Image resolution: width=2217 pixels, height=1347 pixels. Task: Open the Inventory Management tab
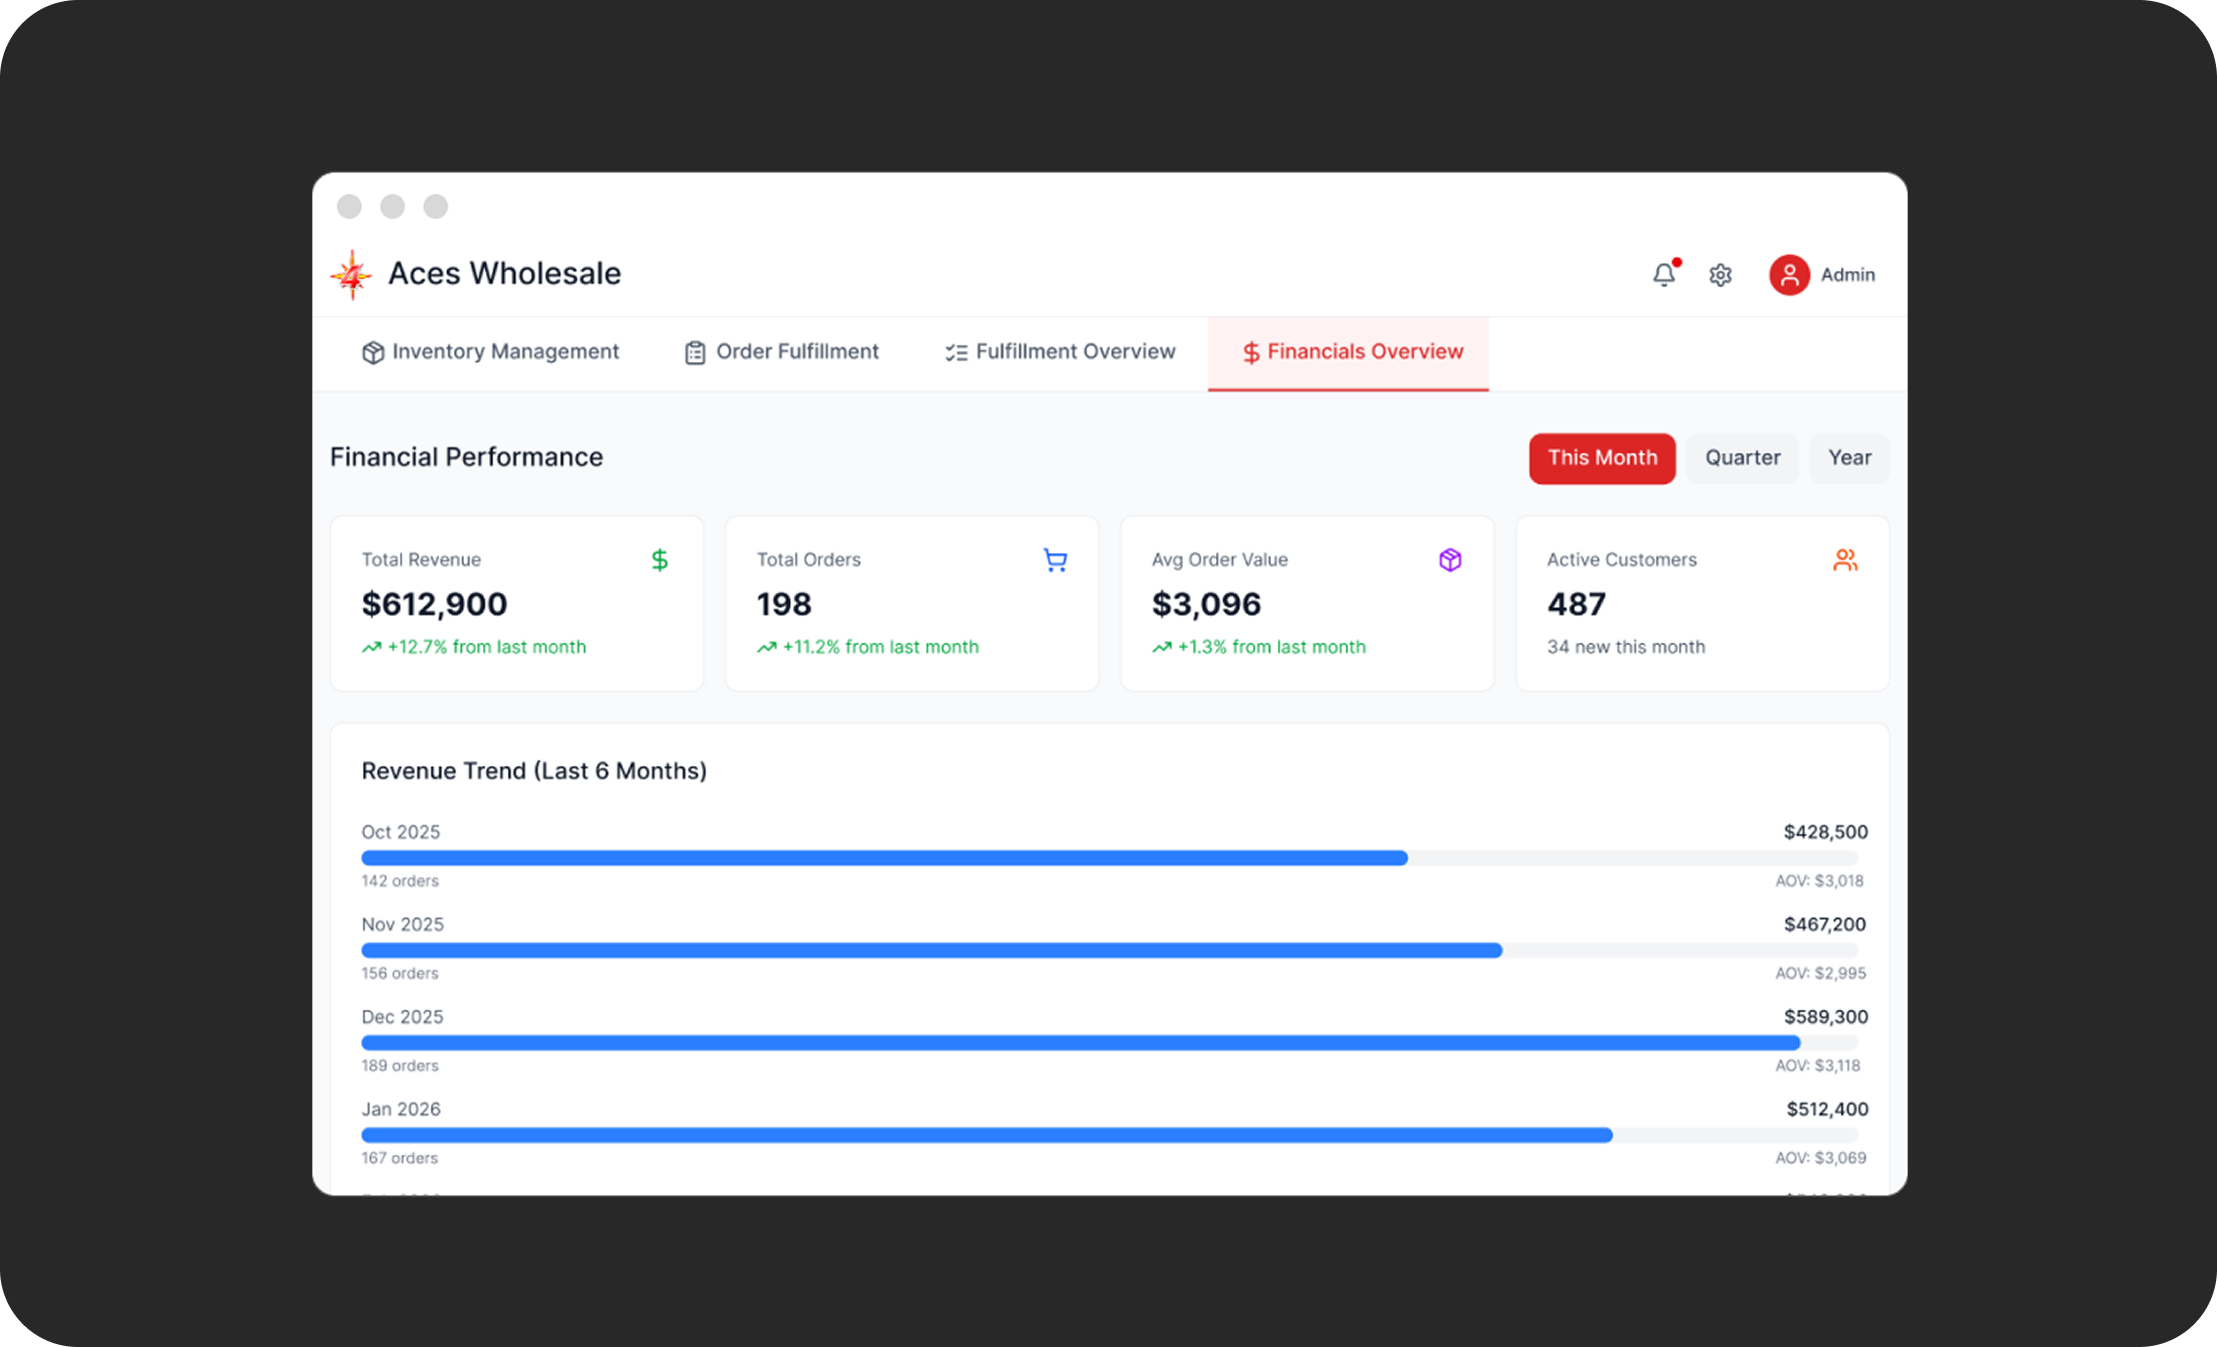click(x=490, y=352)
